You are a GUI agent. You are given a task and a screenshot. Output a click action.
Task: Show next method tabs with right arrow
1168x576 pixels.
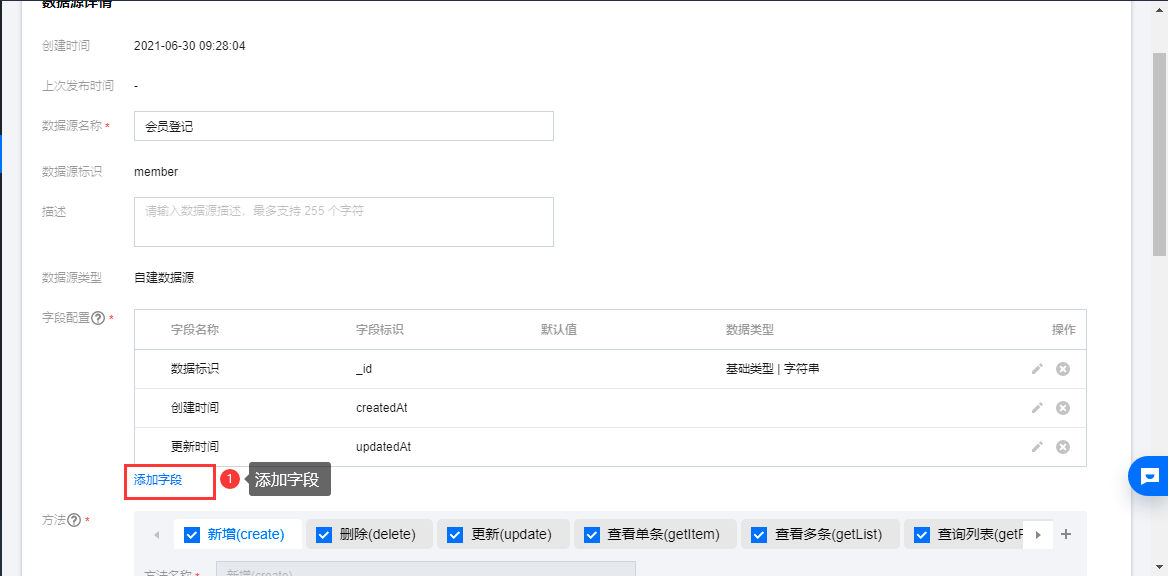click(x=1038, y=534)
